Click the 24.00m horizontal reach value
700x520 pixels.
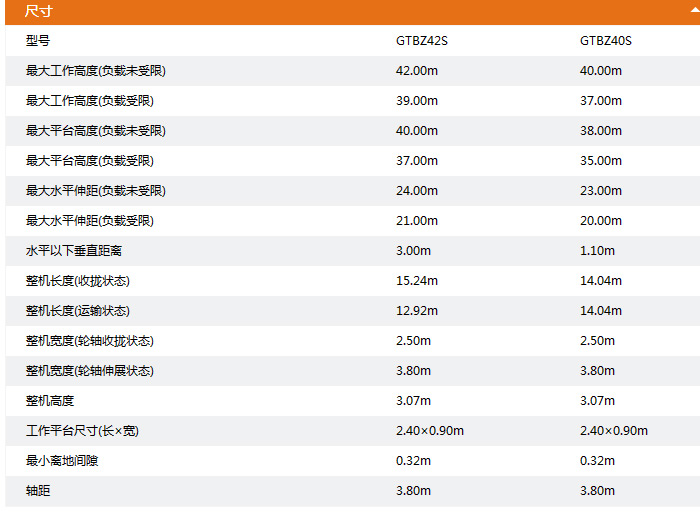417,191
